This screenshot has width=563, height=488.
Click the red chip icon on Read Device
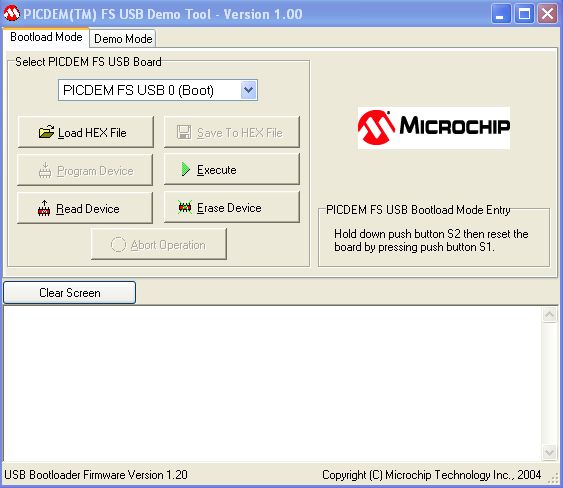pyautogui.click(x=44, y=208)
